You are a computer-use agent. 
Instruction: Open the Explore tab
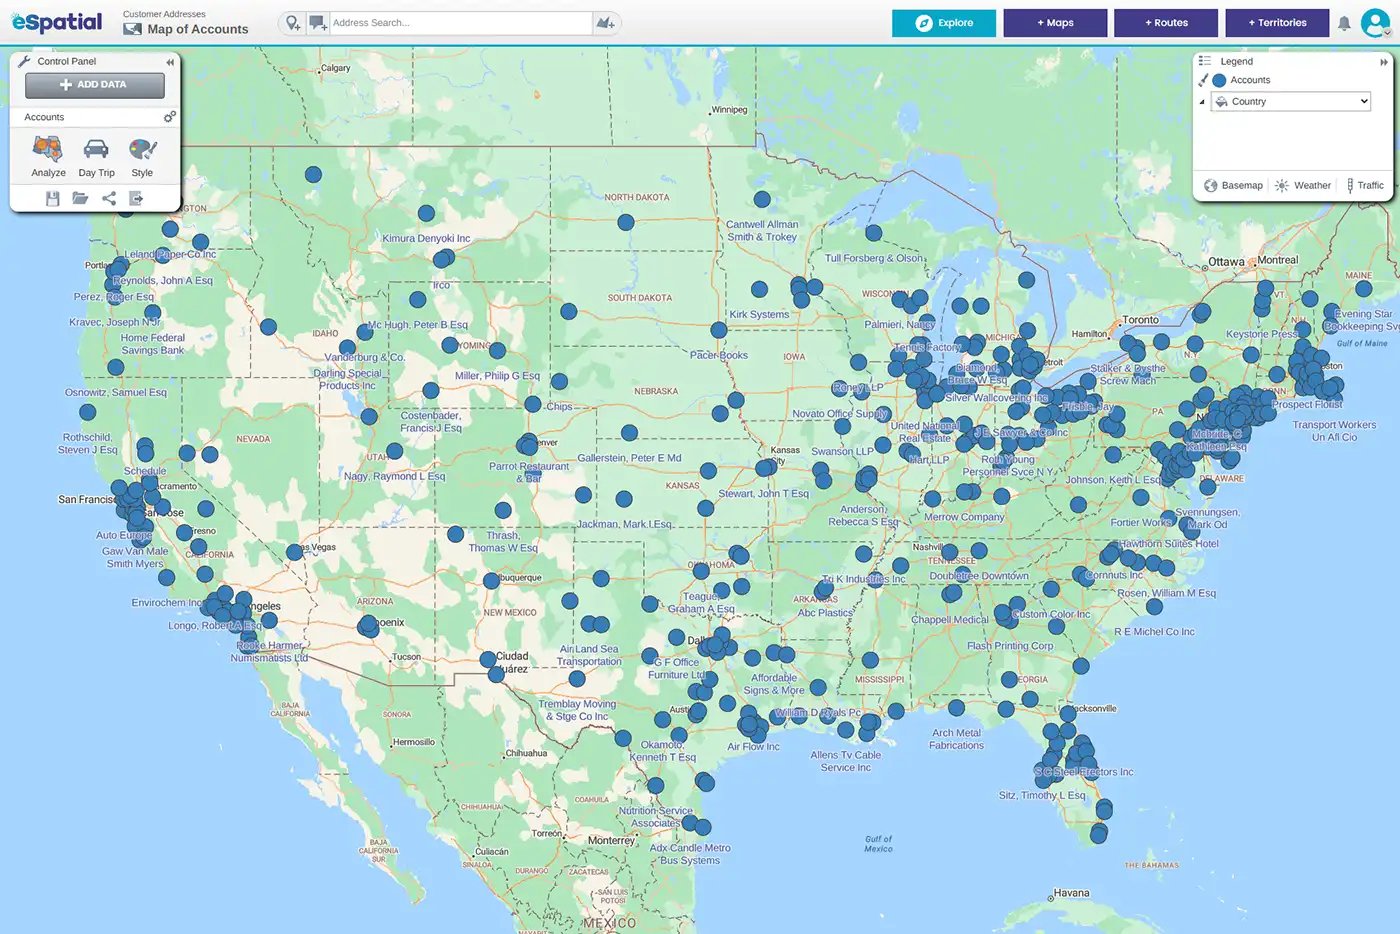[944, 23]
